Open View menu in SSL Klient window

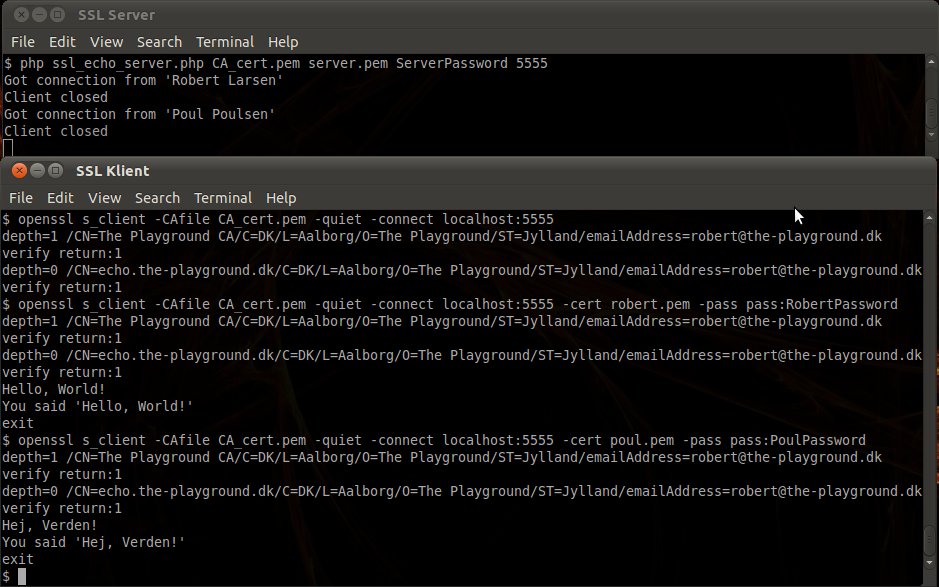pos(105,198)
